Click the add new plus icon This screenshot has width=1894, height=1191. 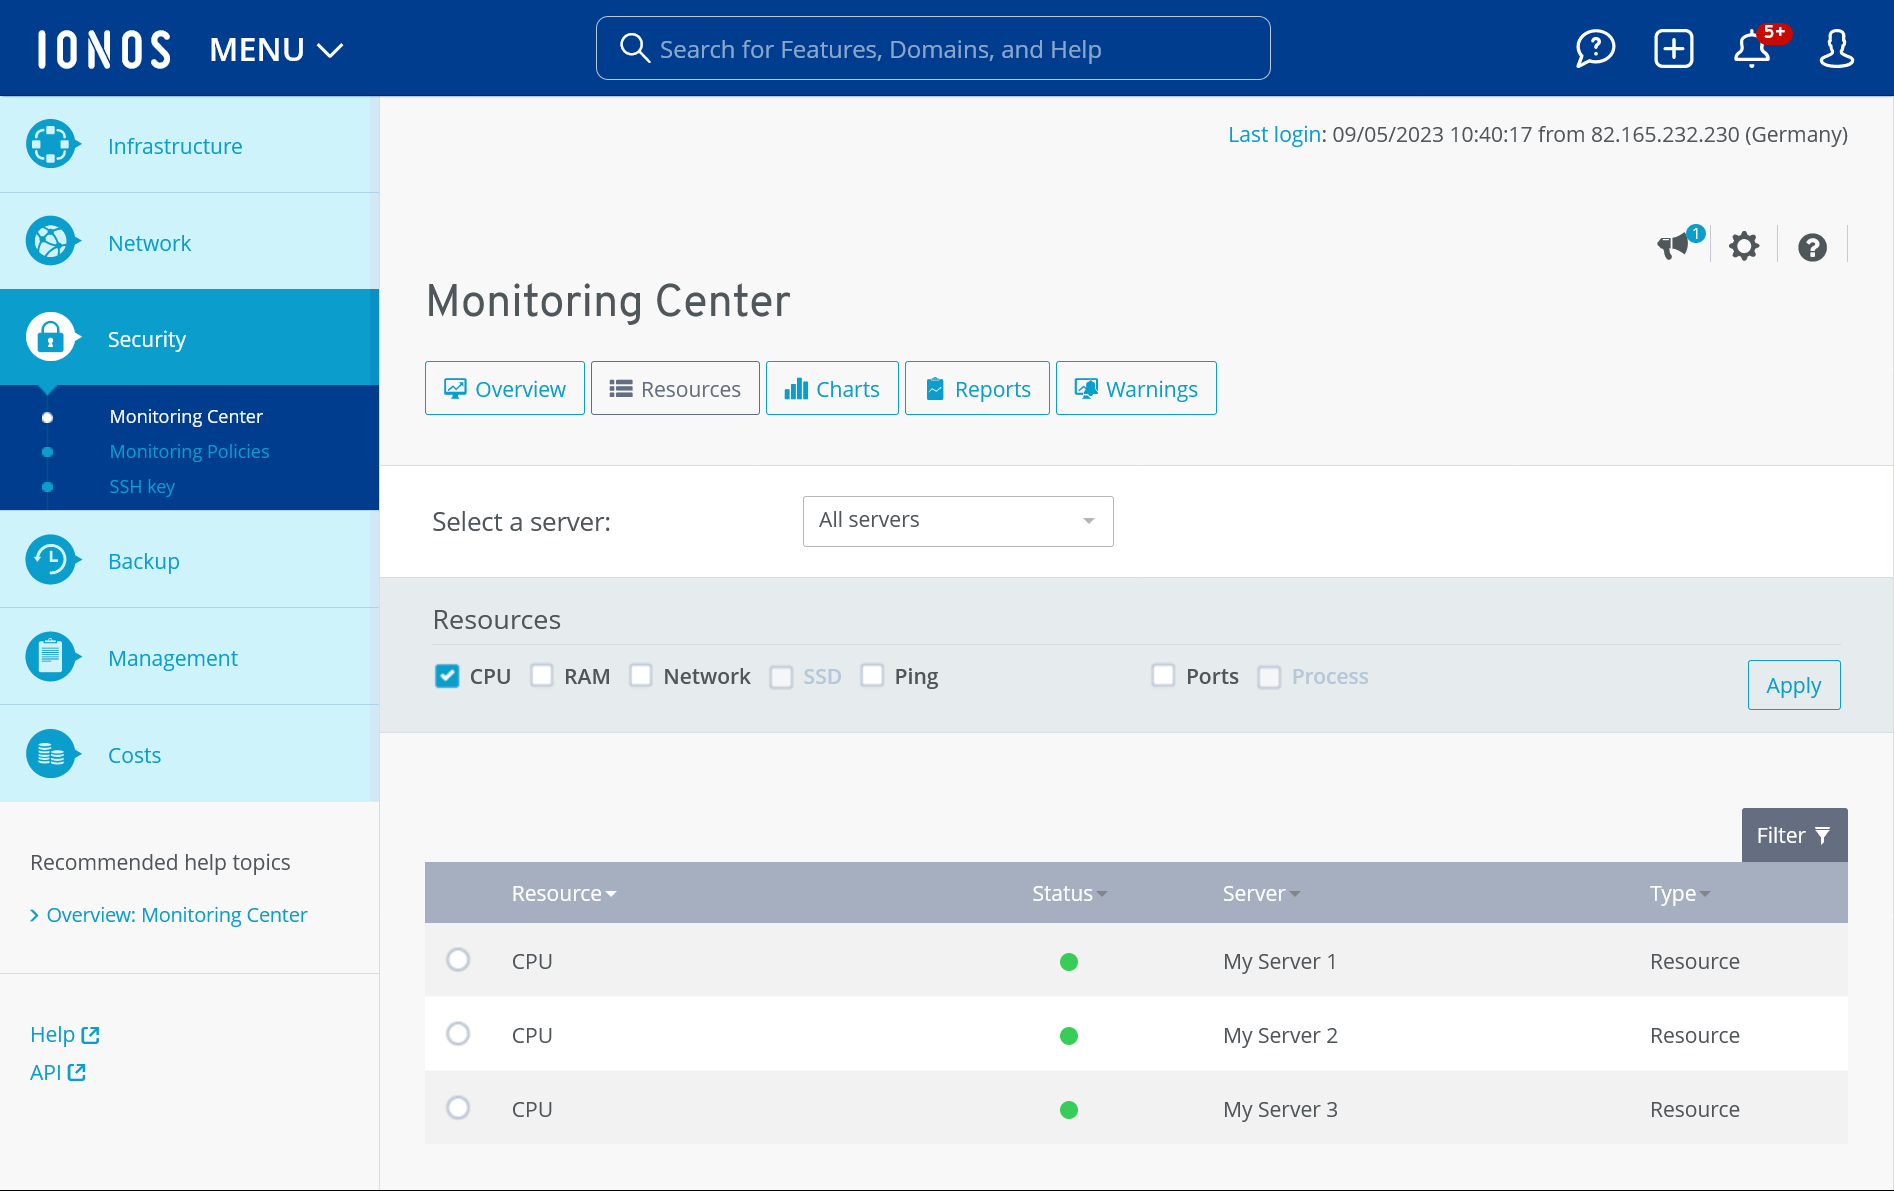point(1673,48)
